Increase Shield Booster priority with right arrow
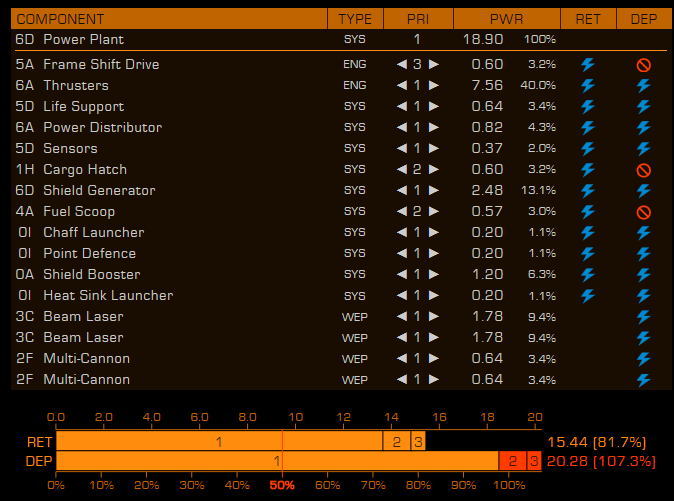674x501 pixels. tap(434, 275)
